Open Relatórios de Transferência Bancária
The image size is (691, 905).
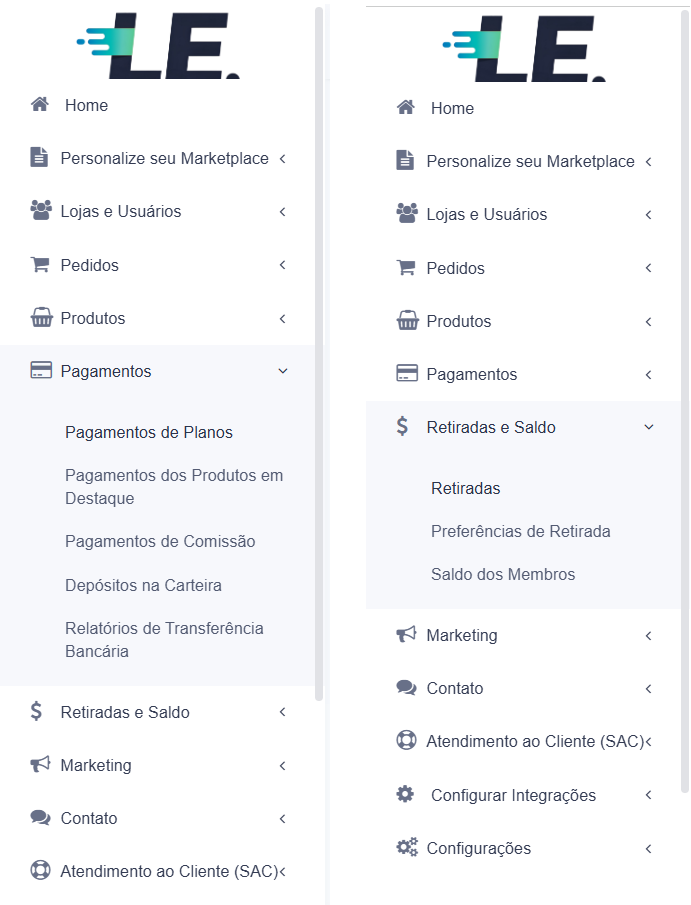(164, 640)
